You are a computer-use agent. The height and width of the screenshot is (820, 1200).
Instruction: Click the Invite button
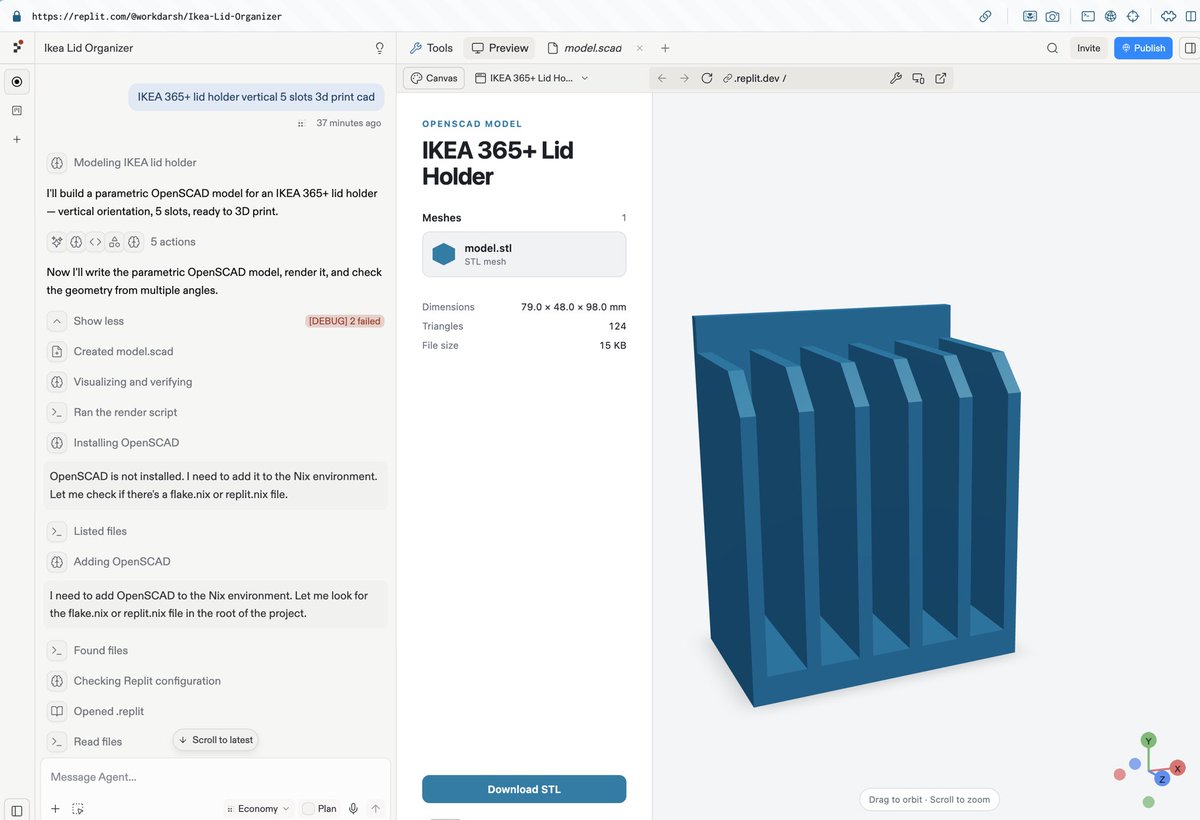pos(1088,48)
